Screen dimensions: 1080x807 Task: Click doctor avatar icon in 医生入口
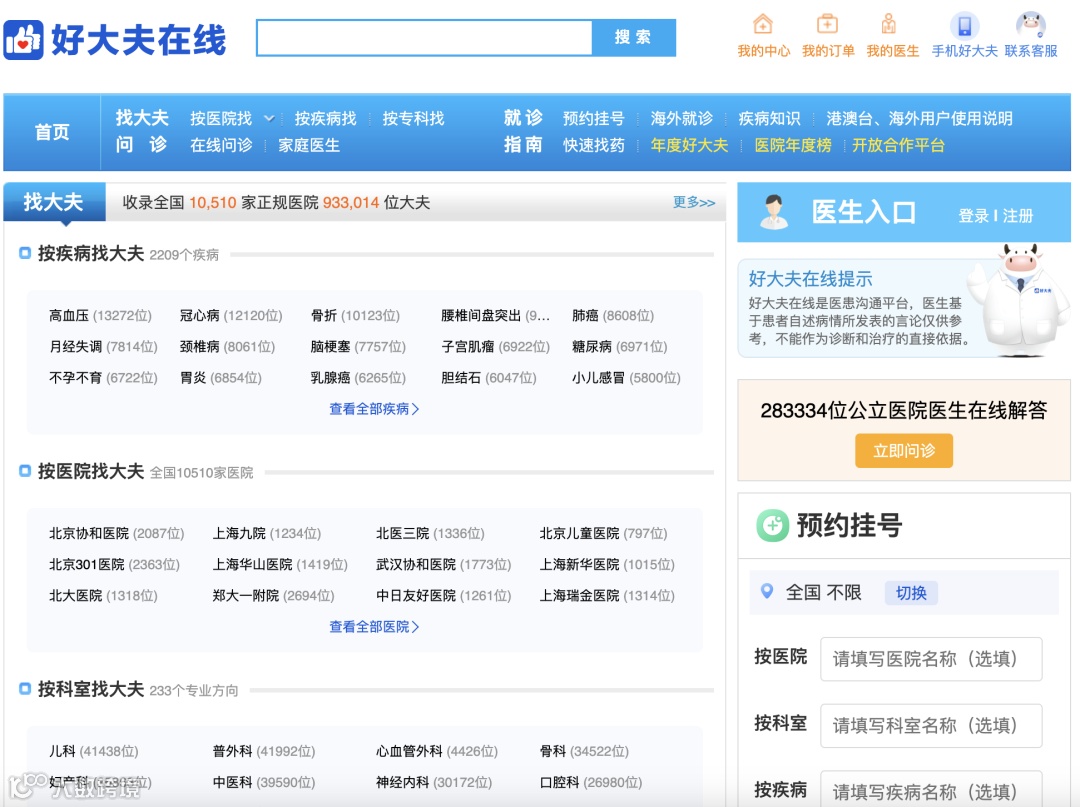pyautogui.click(x=773, y=212)
